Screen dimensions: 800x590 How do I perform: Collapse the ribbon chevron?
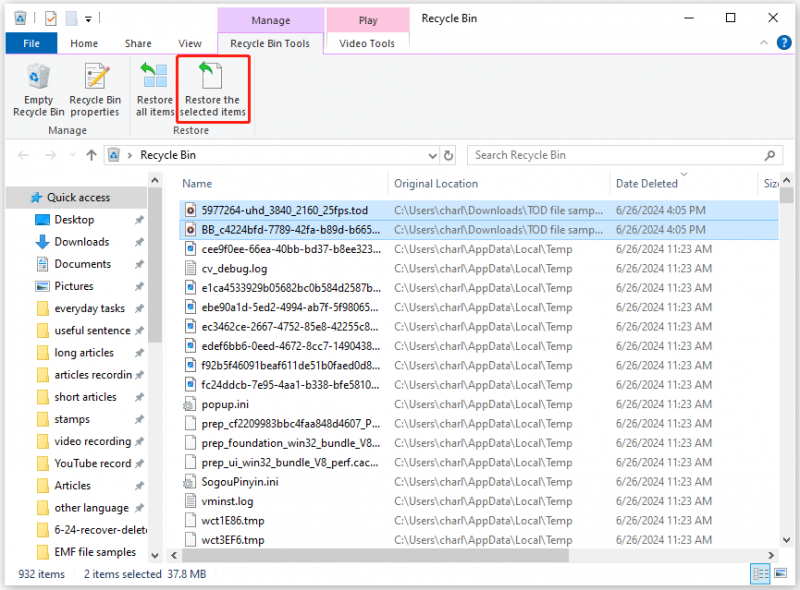[764, 43]
